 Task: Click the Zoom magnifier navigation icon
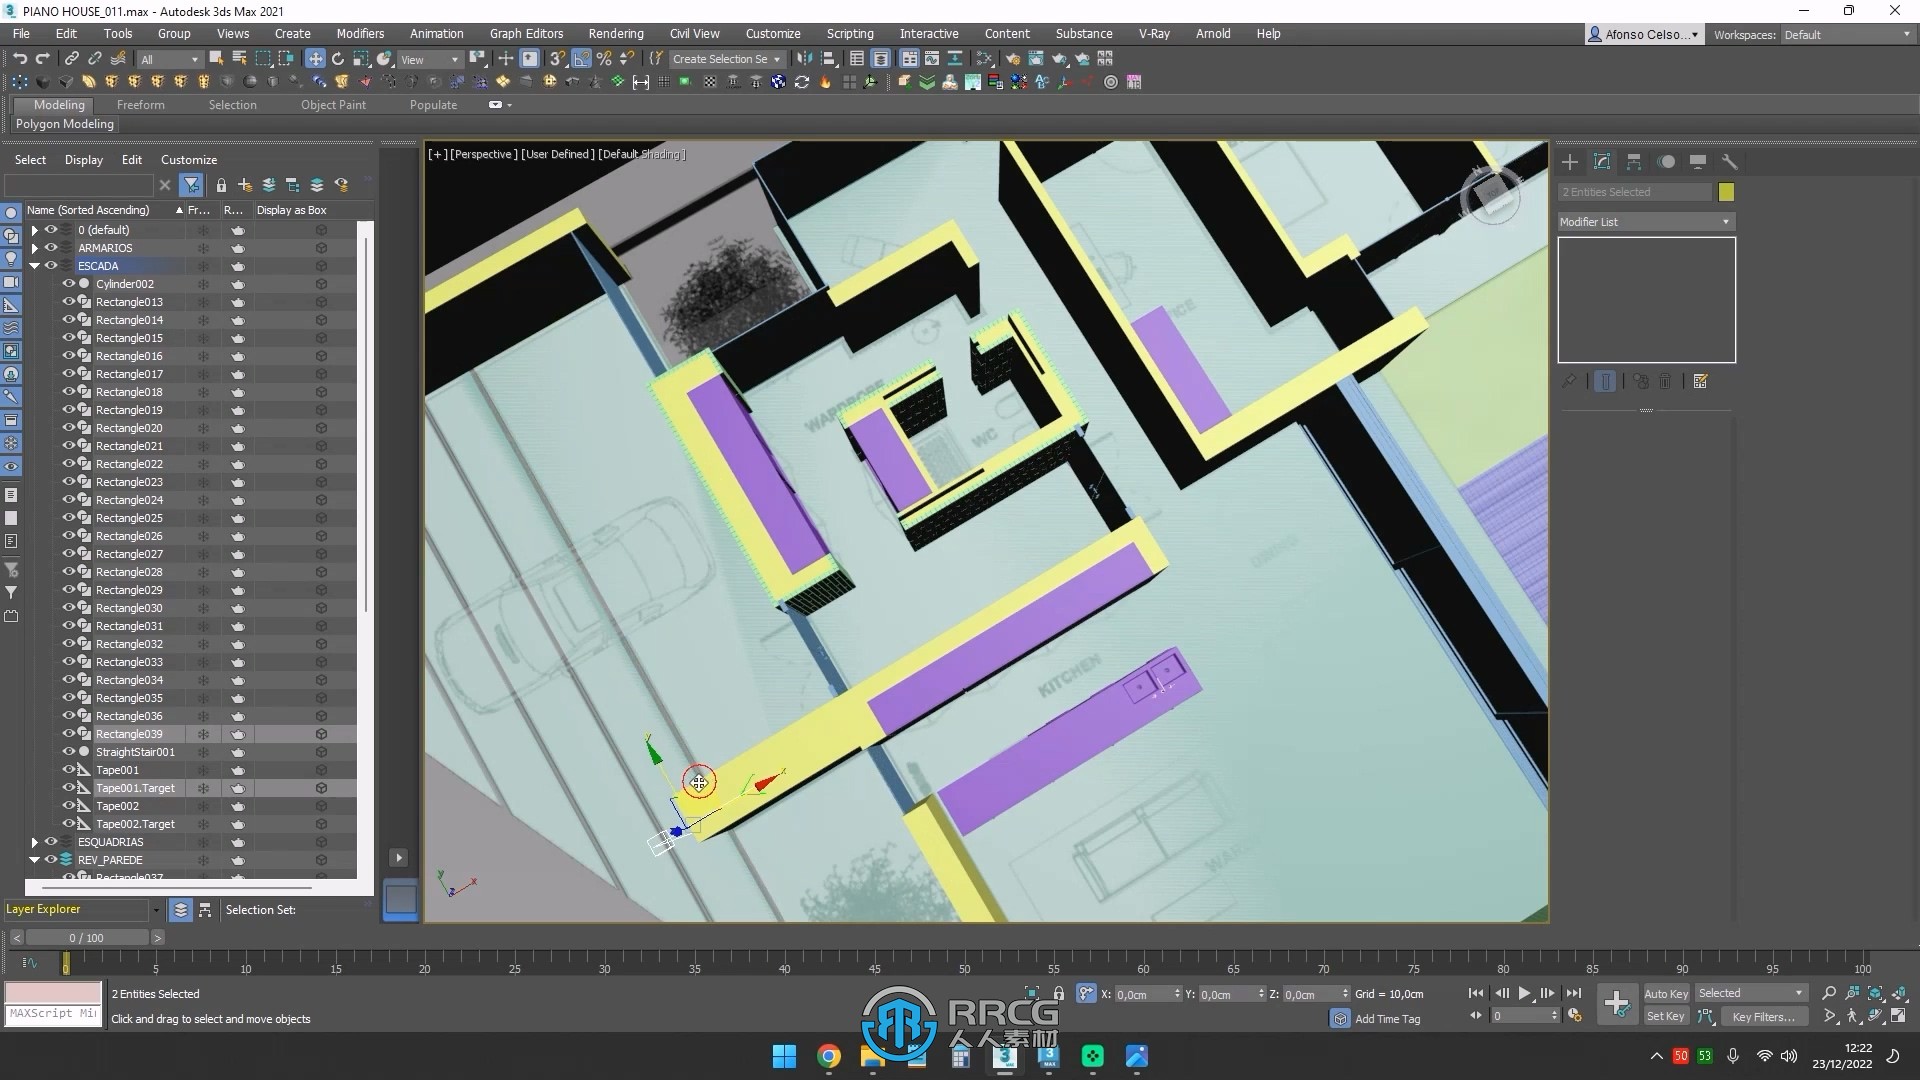[x=1829, y=993]
